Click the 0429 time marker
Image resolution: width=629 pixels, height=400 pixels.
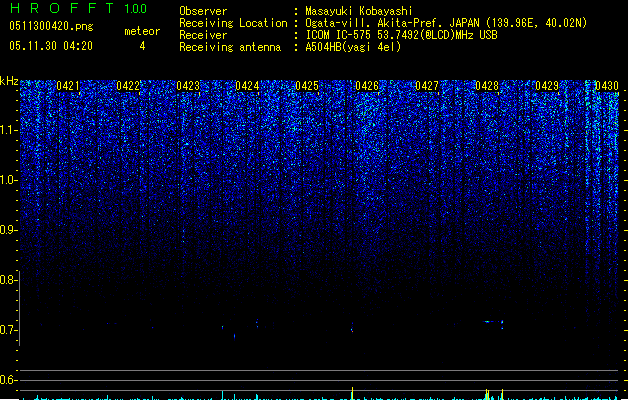point(547,86)
